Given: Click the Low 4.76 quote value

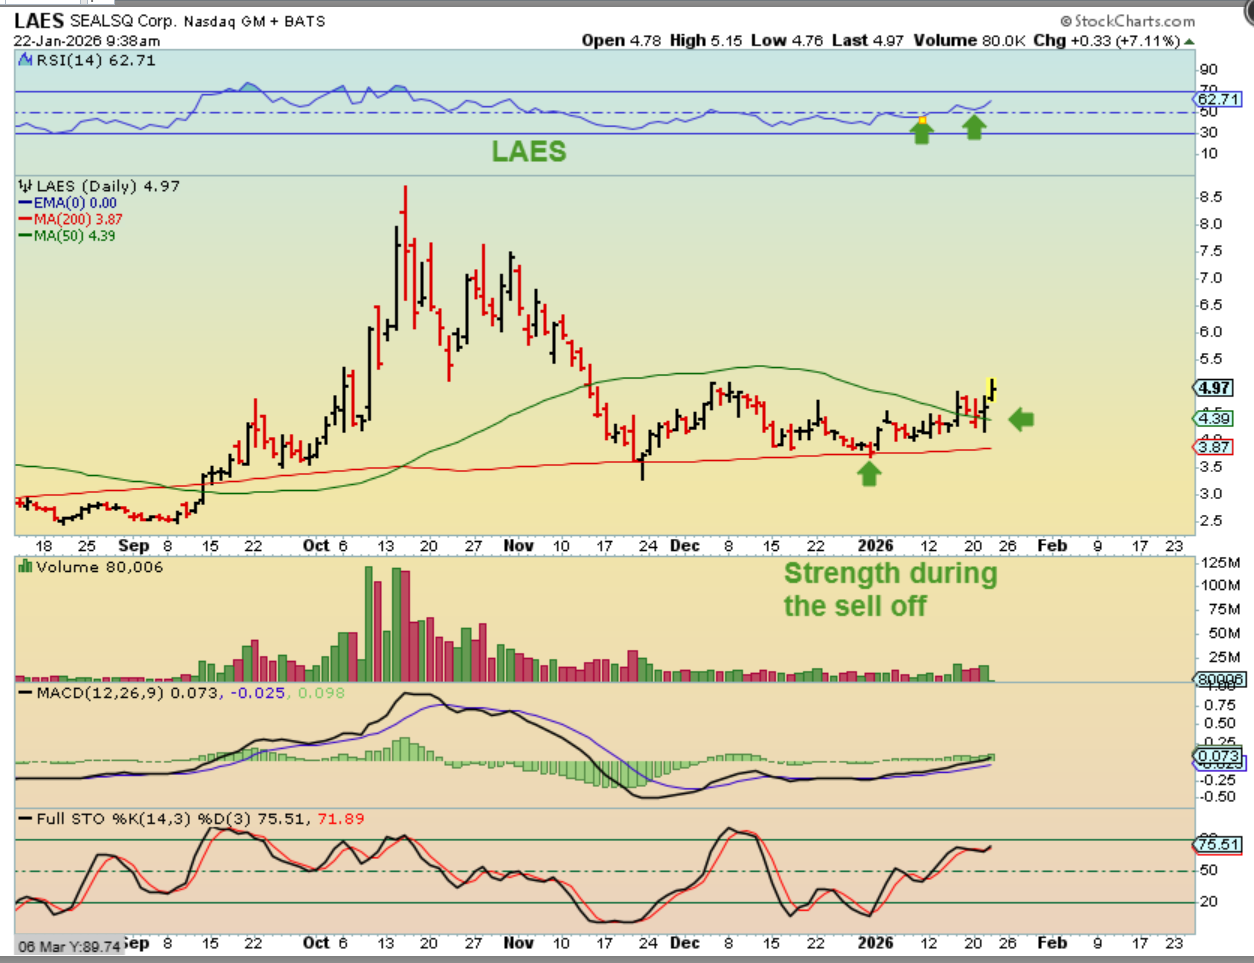Looking at the screenshot, I should tap(787, 40).
